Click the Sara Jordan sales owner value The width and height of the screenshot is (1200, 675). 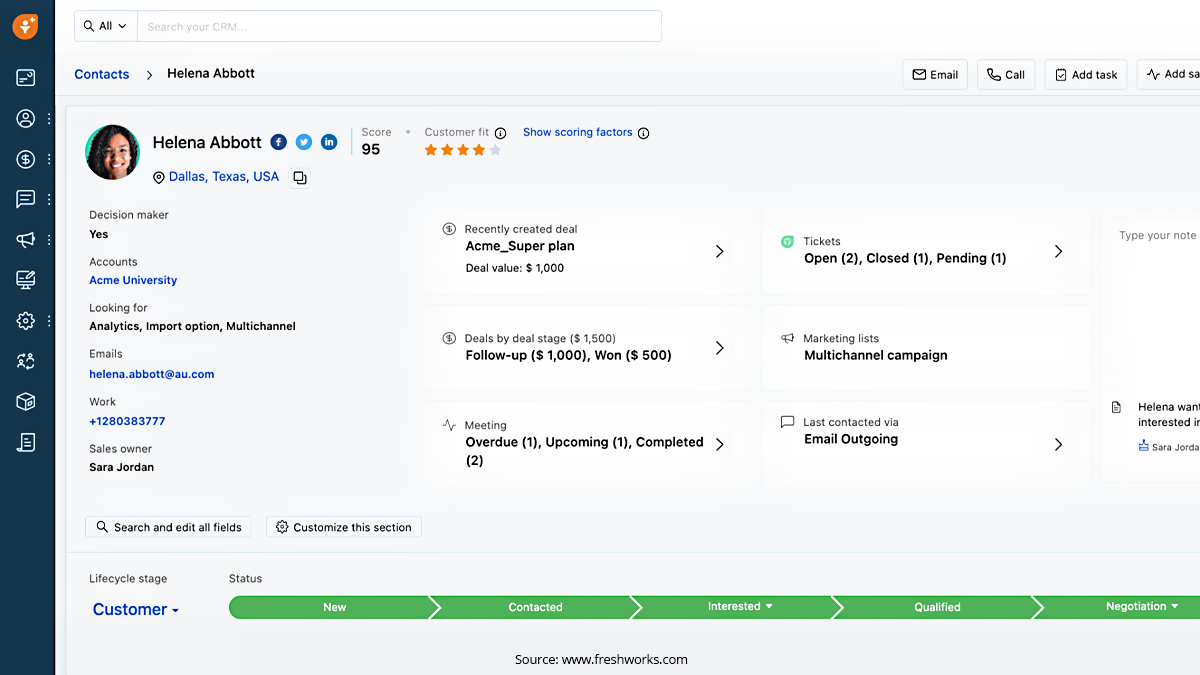[x=122, y=467]
